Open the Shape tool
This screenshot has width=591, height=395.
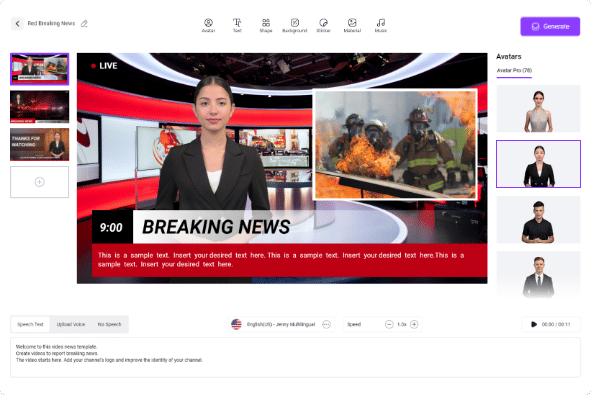coord(266,25)
